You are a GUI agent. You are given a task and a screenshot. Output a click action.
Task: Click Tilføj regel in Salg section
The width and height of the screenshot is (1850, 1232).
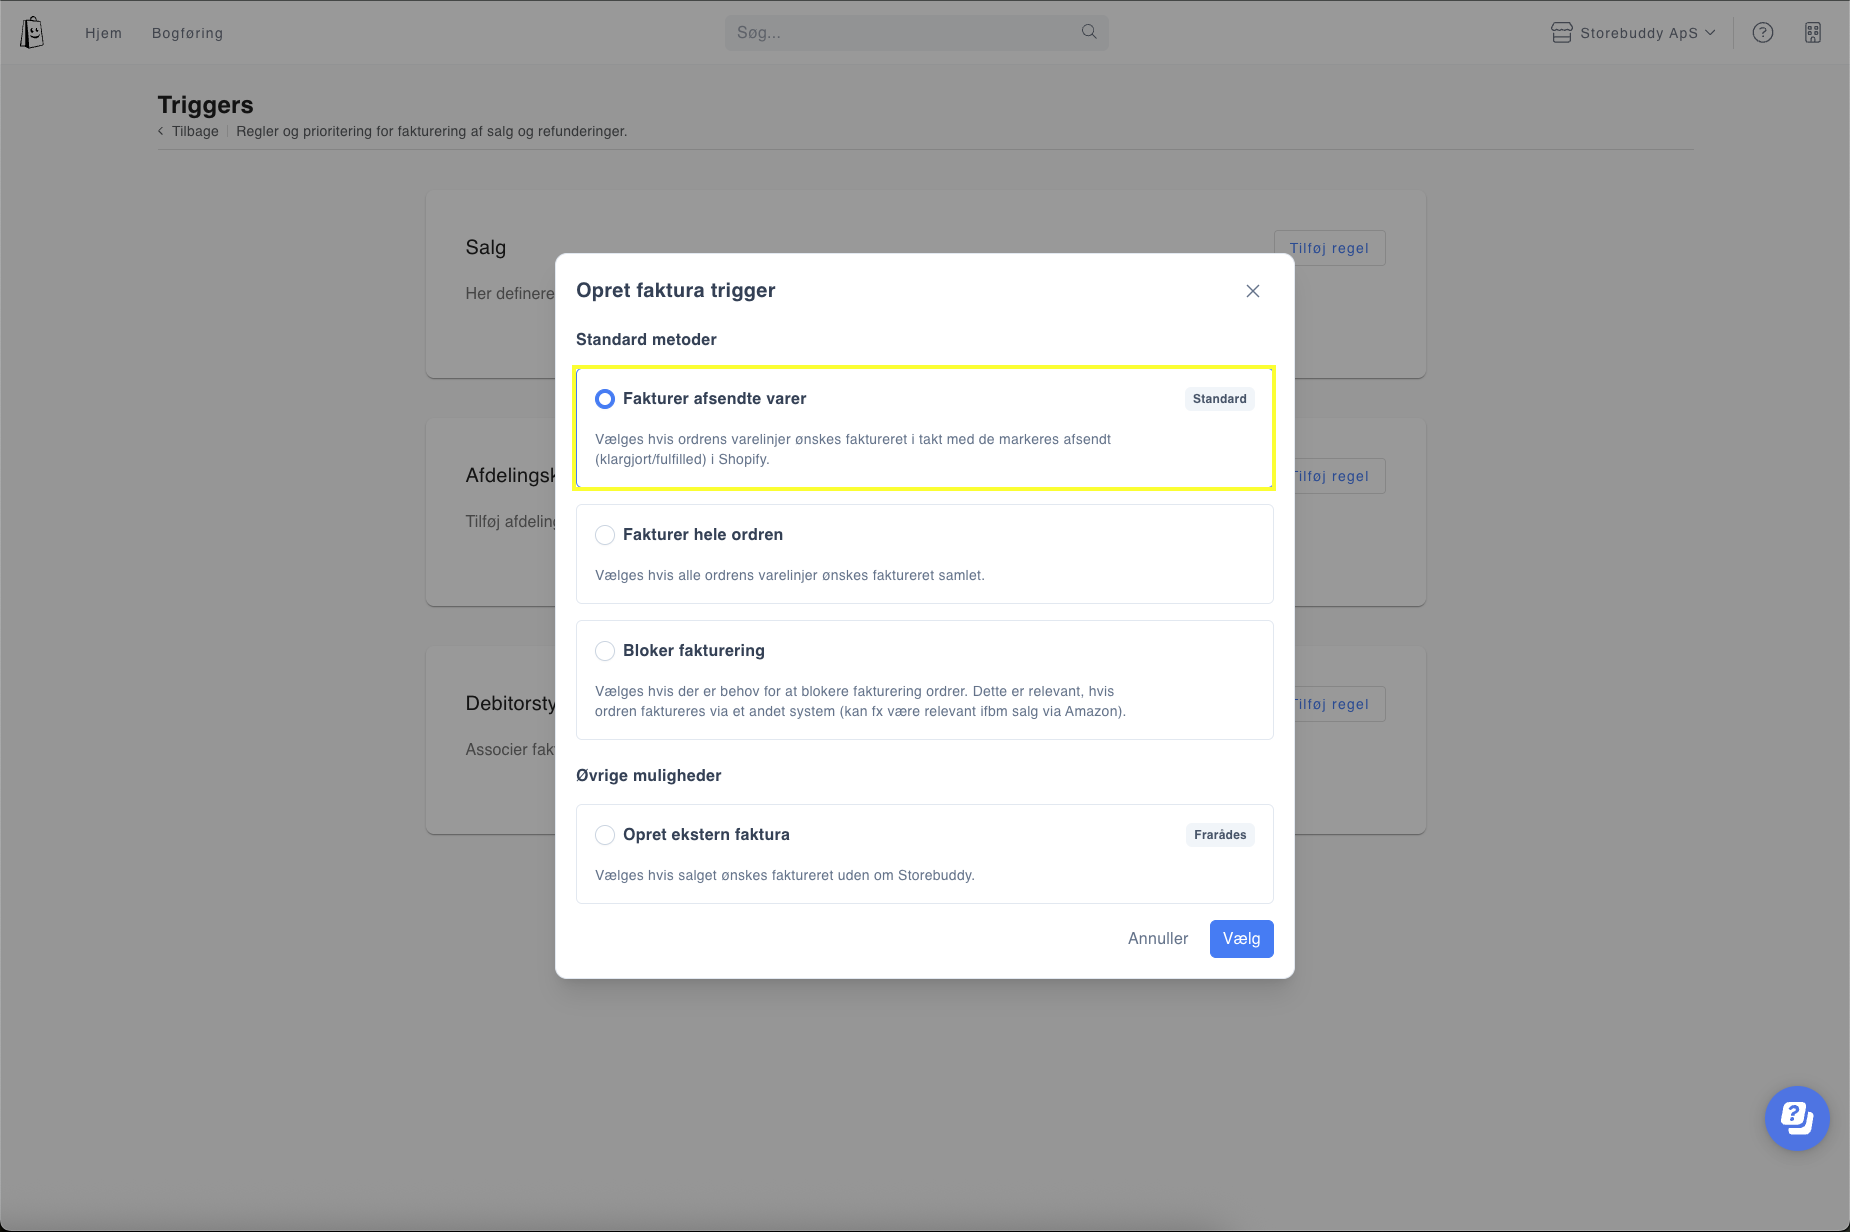(x=1329, y=248)
